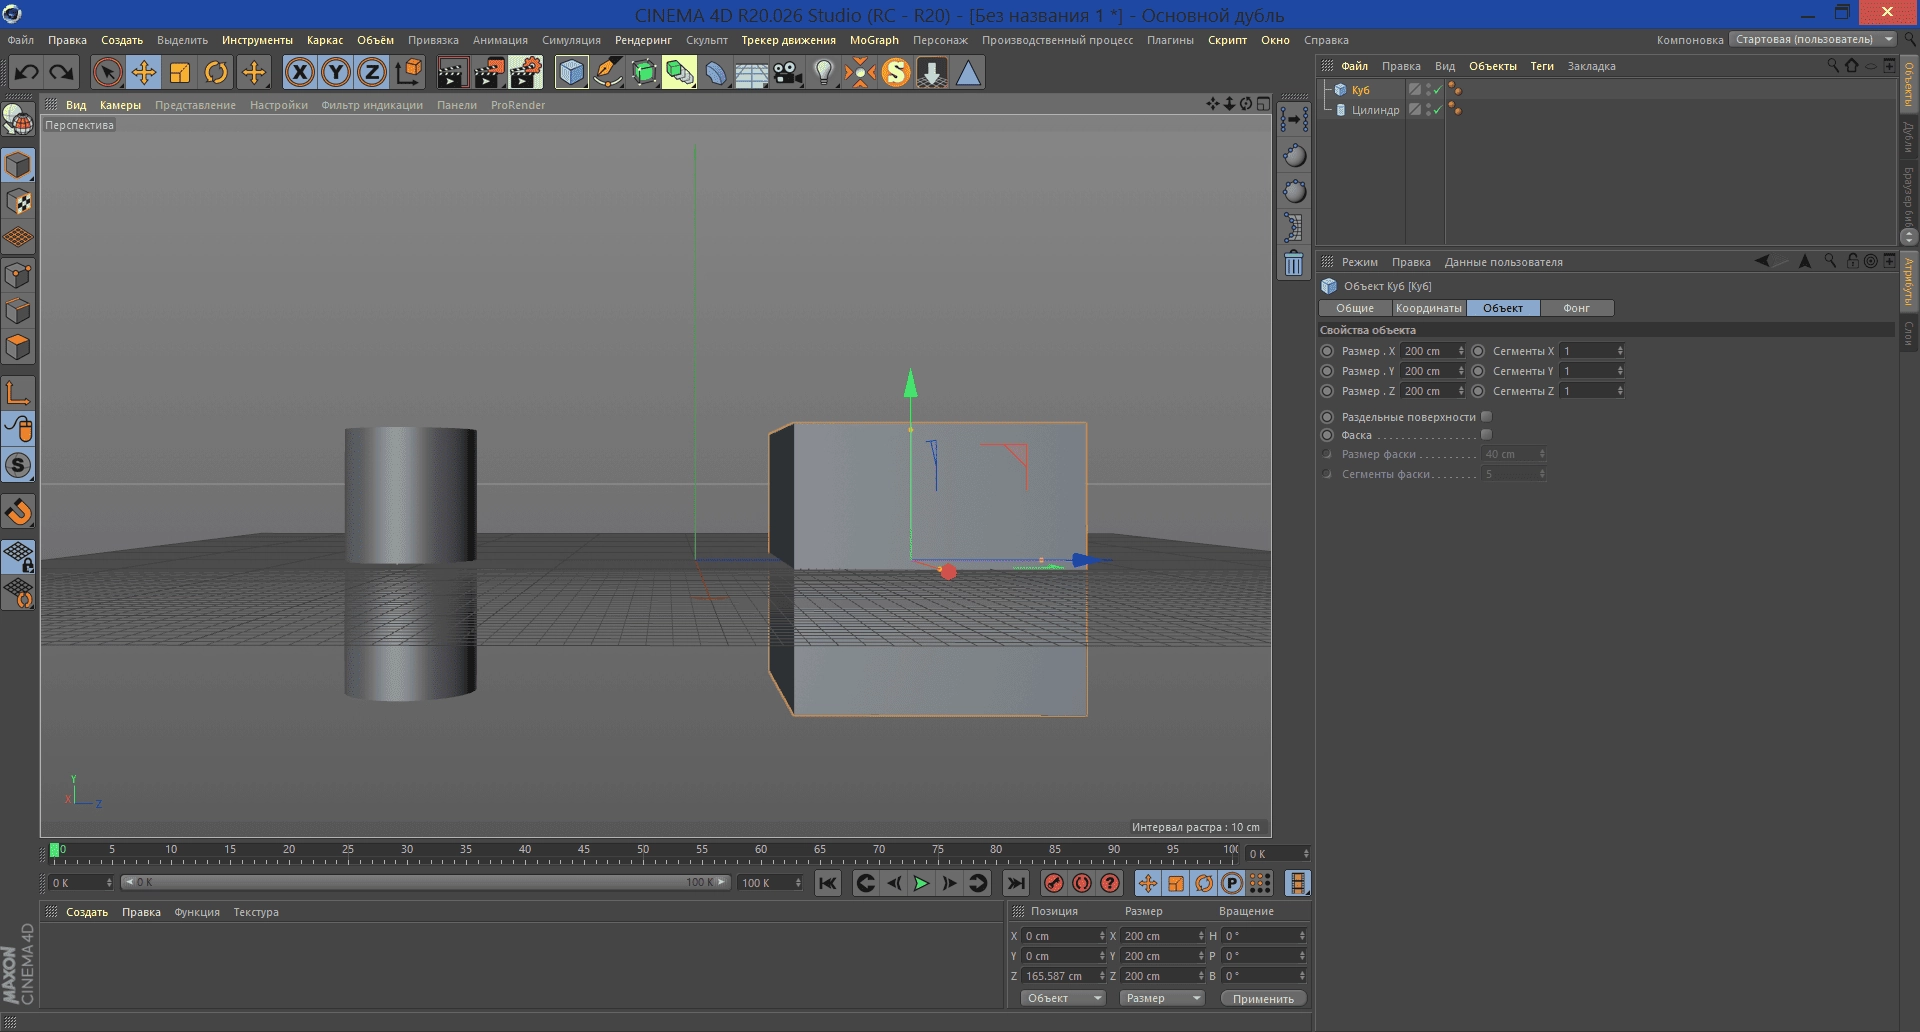Toggle Y axis lock
Screen dimensions: 1920x1032
coord(336,72)
